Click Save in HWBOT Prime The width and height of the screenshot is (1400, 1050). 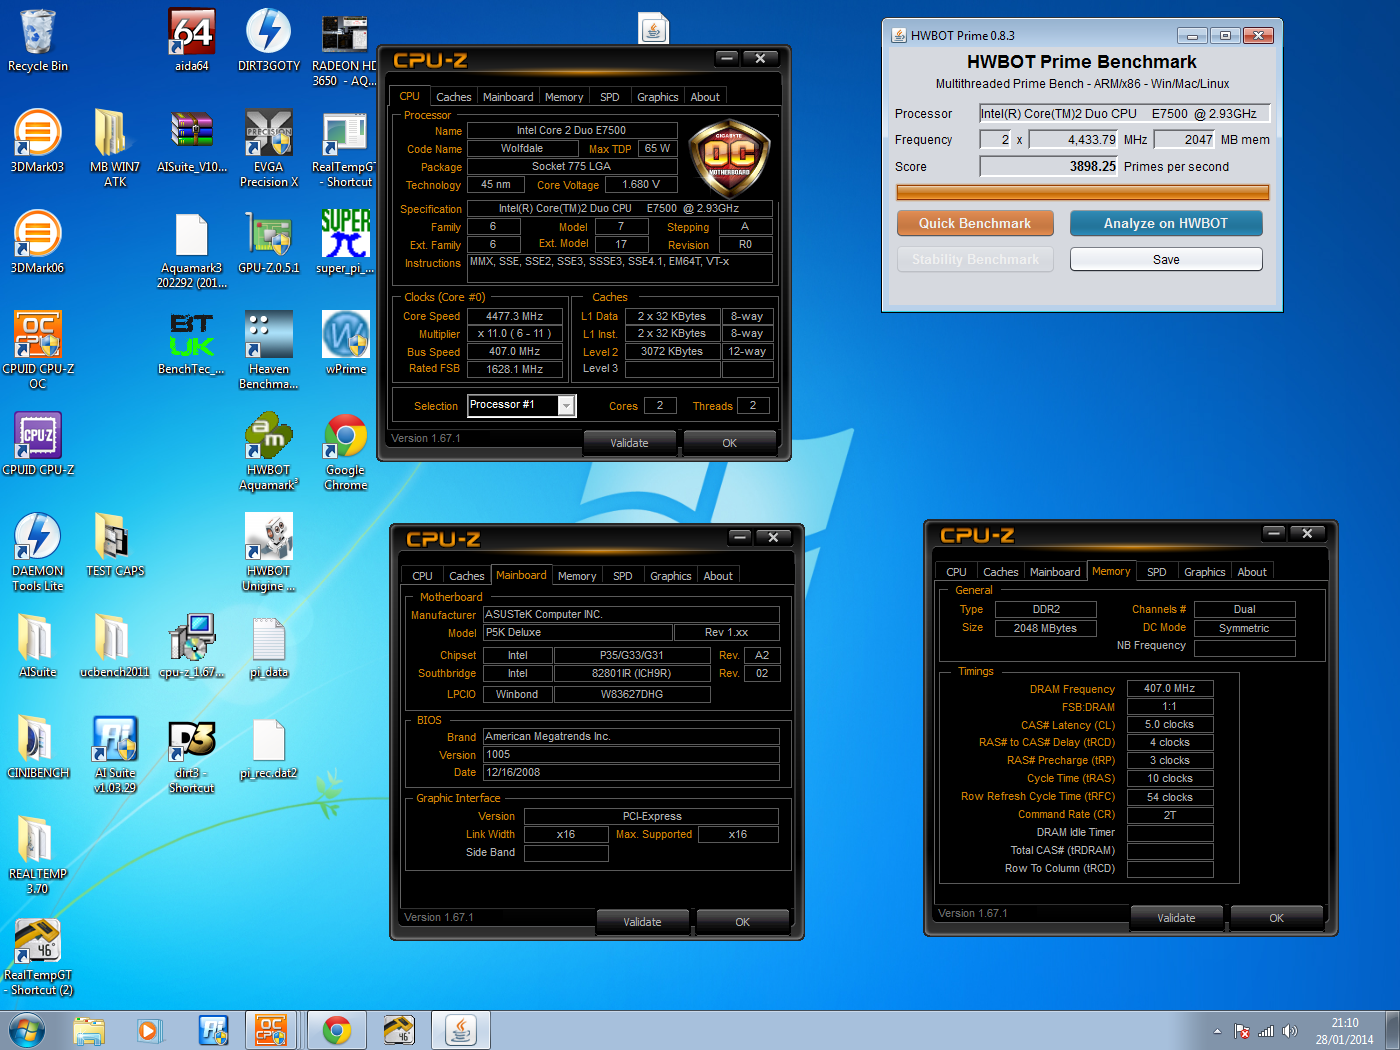tap(1166, 259)
